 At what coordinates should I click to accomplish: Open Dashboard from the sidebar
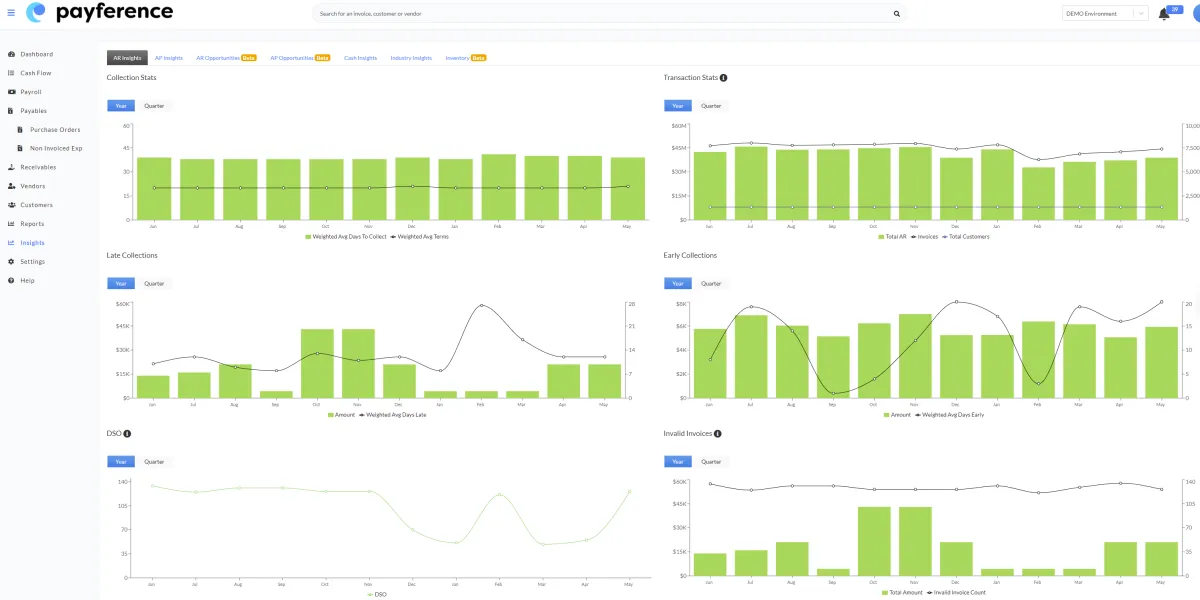pos(37,54)
